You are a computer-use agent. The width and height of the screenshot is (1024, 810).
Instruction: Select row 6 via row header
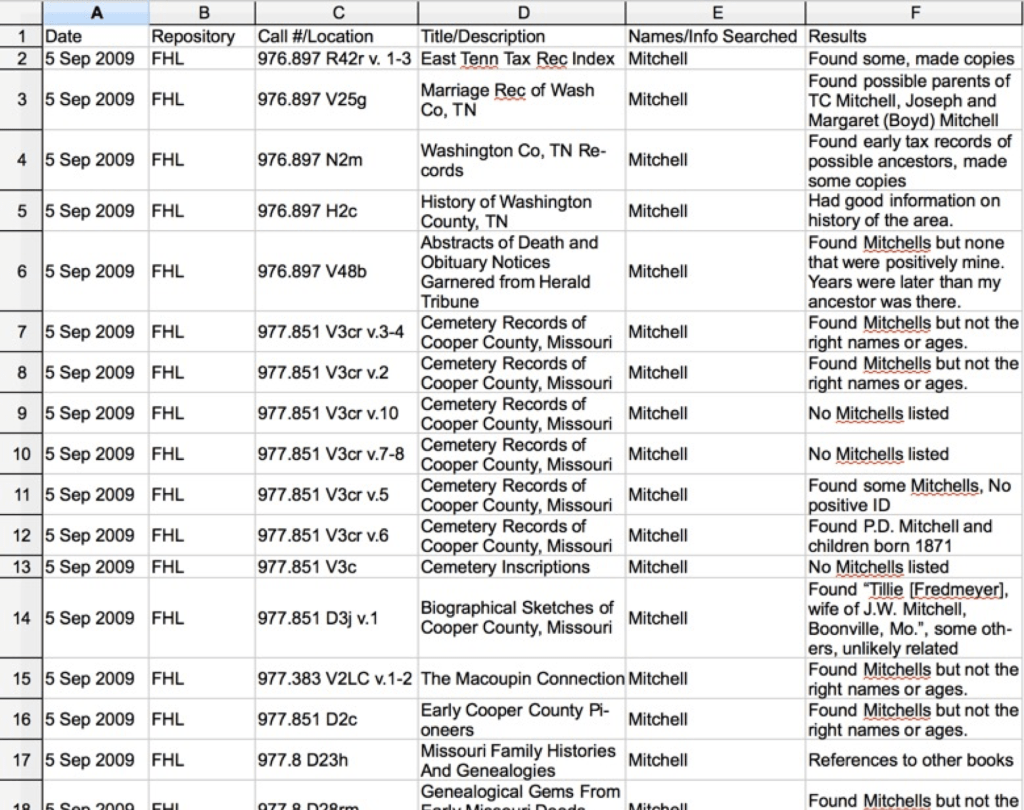21,271
